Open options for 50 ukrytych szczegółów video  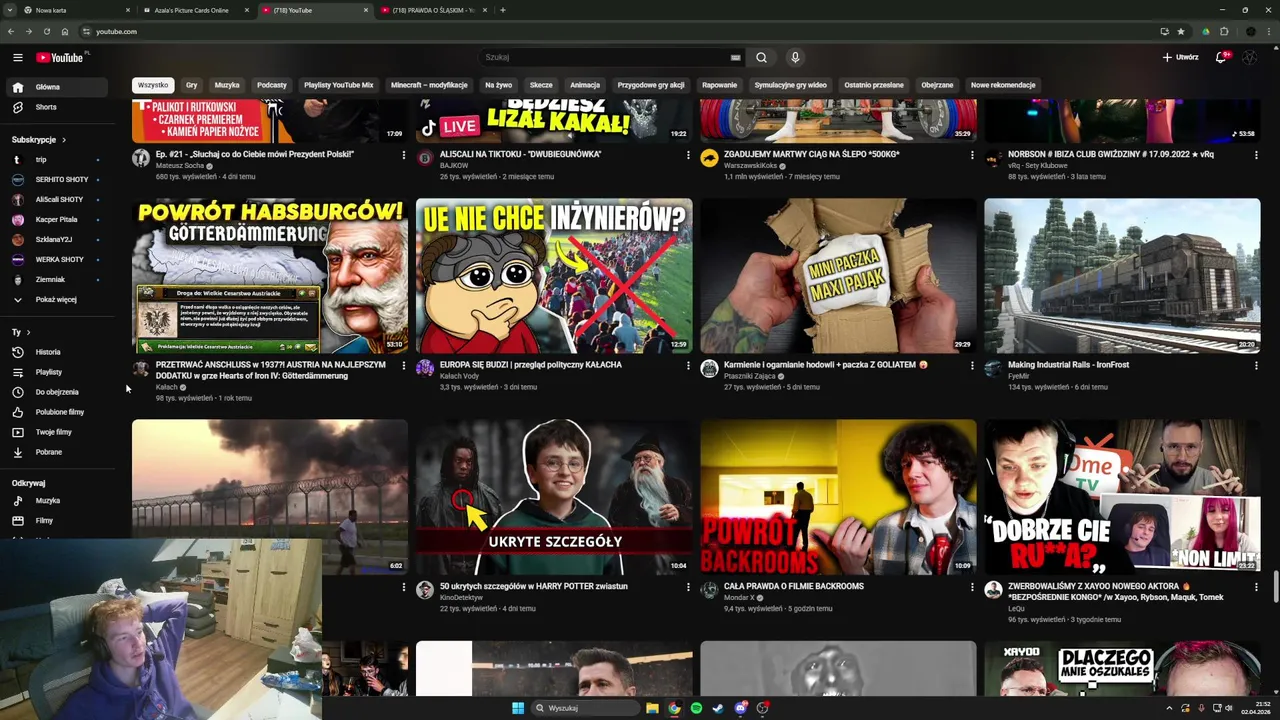[x=688, y=587]
